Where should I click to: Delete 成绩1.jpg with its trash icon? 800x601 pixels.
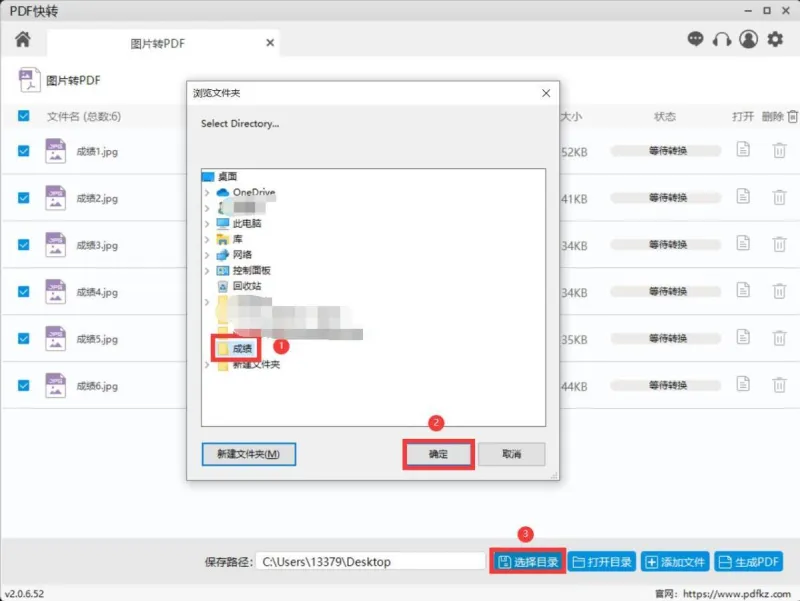point(779,151)
